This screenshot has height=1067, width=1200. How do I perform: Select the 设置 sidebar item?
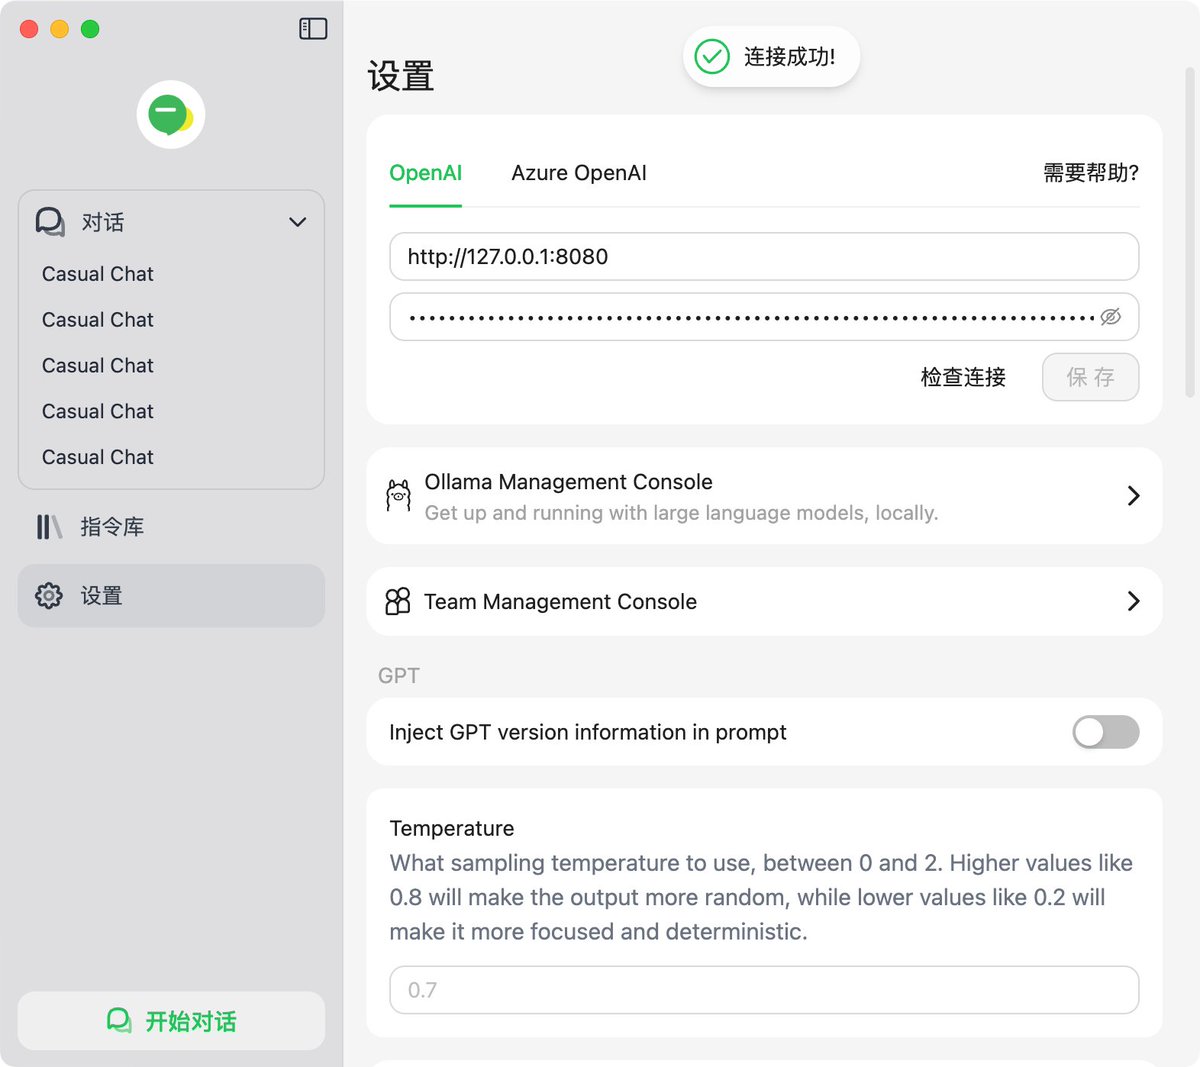(171, 596)
